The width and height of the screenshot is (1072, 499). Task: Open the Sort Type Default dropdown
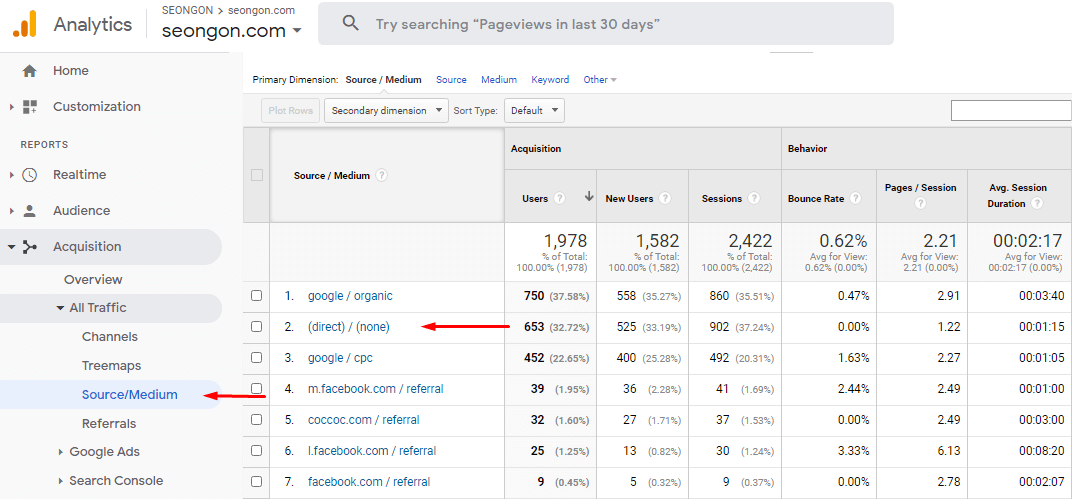tap(534, 111)
